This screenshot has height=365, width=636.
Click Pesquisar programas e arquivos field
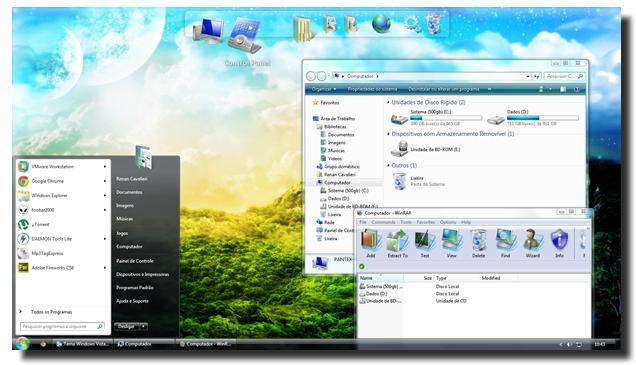[x=62, y=326]
